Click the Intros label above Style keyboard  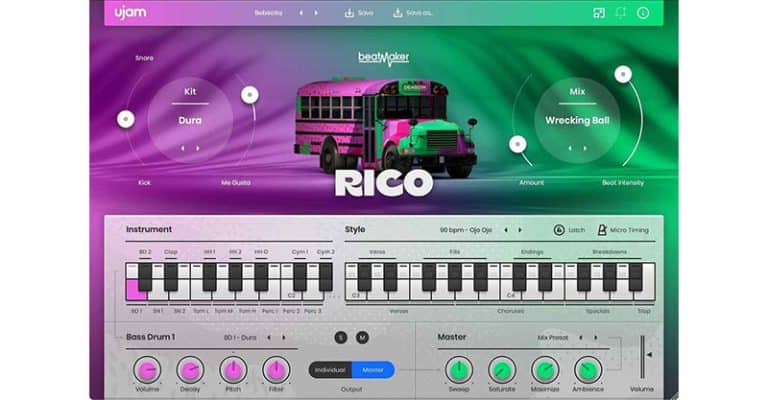click(377, 252)
